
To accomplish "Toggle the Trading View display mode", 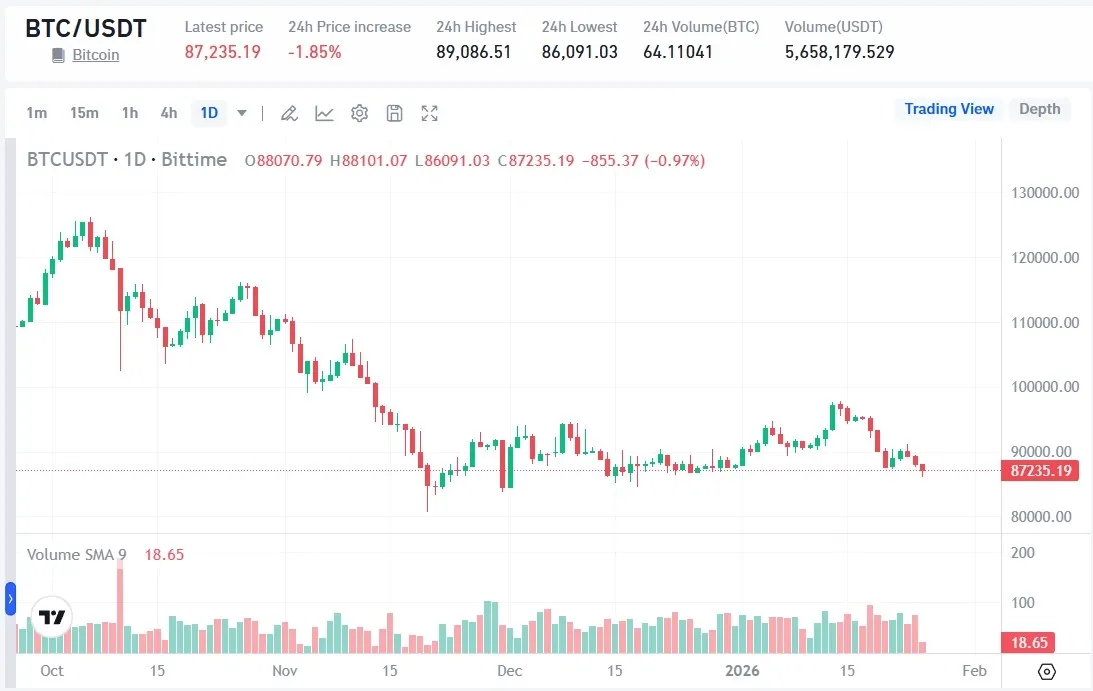I will [948, 109].
